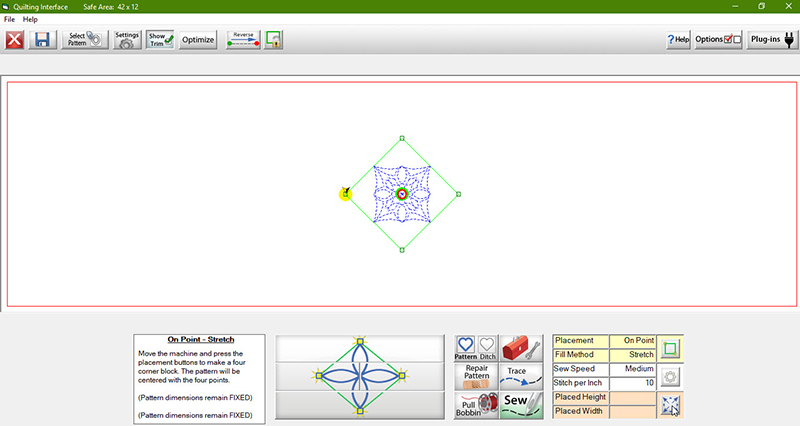Switch to Ditch heart mode
The image size is (800, 426).
point(487,348)
